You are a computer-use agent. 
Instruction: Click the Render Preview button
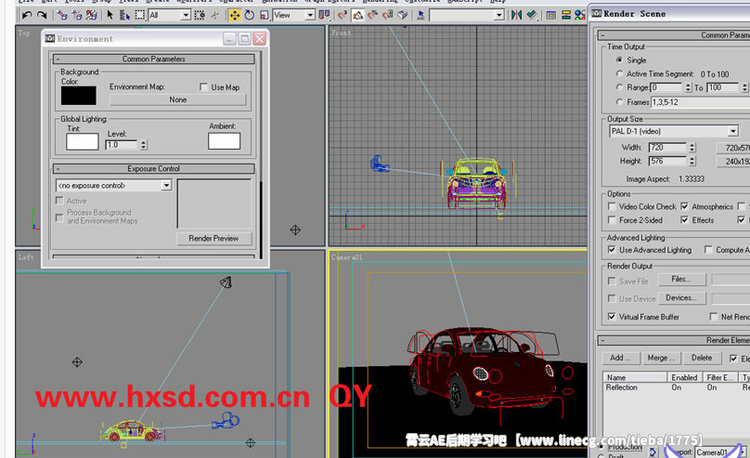pos(213,238)
